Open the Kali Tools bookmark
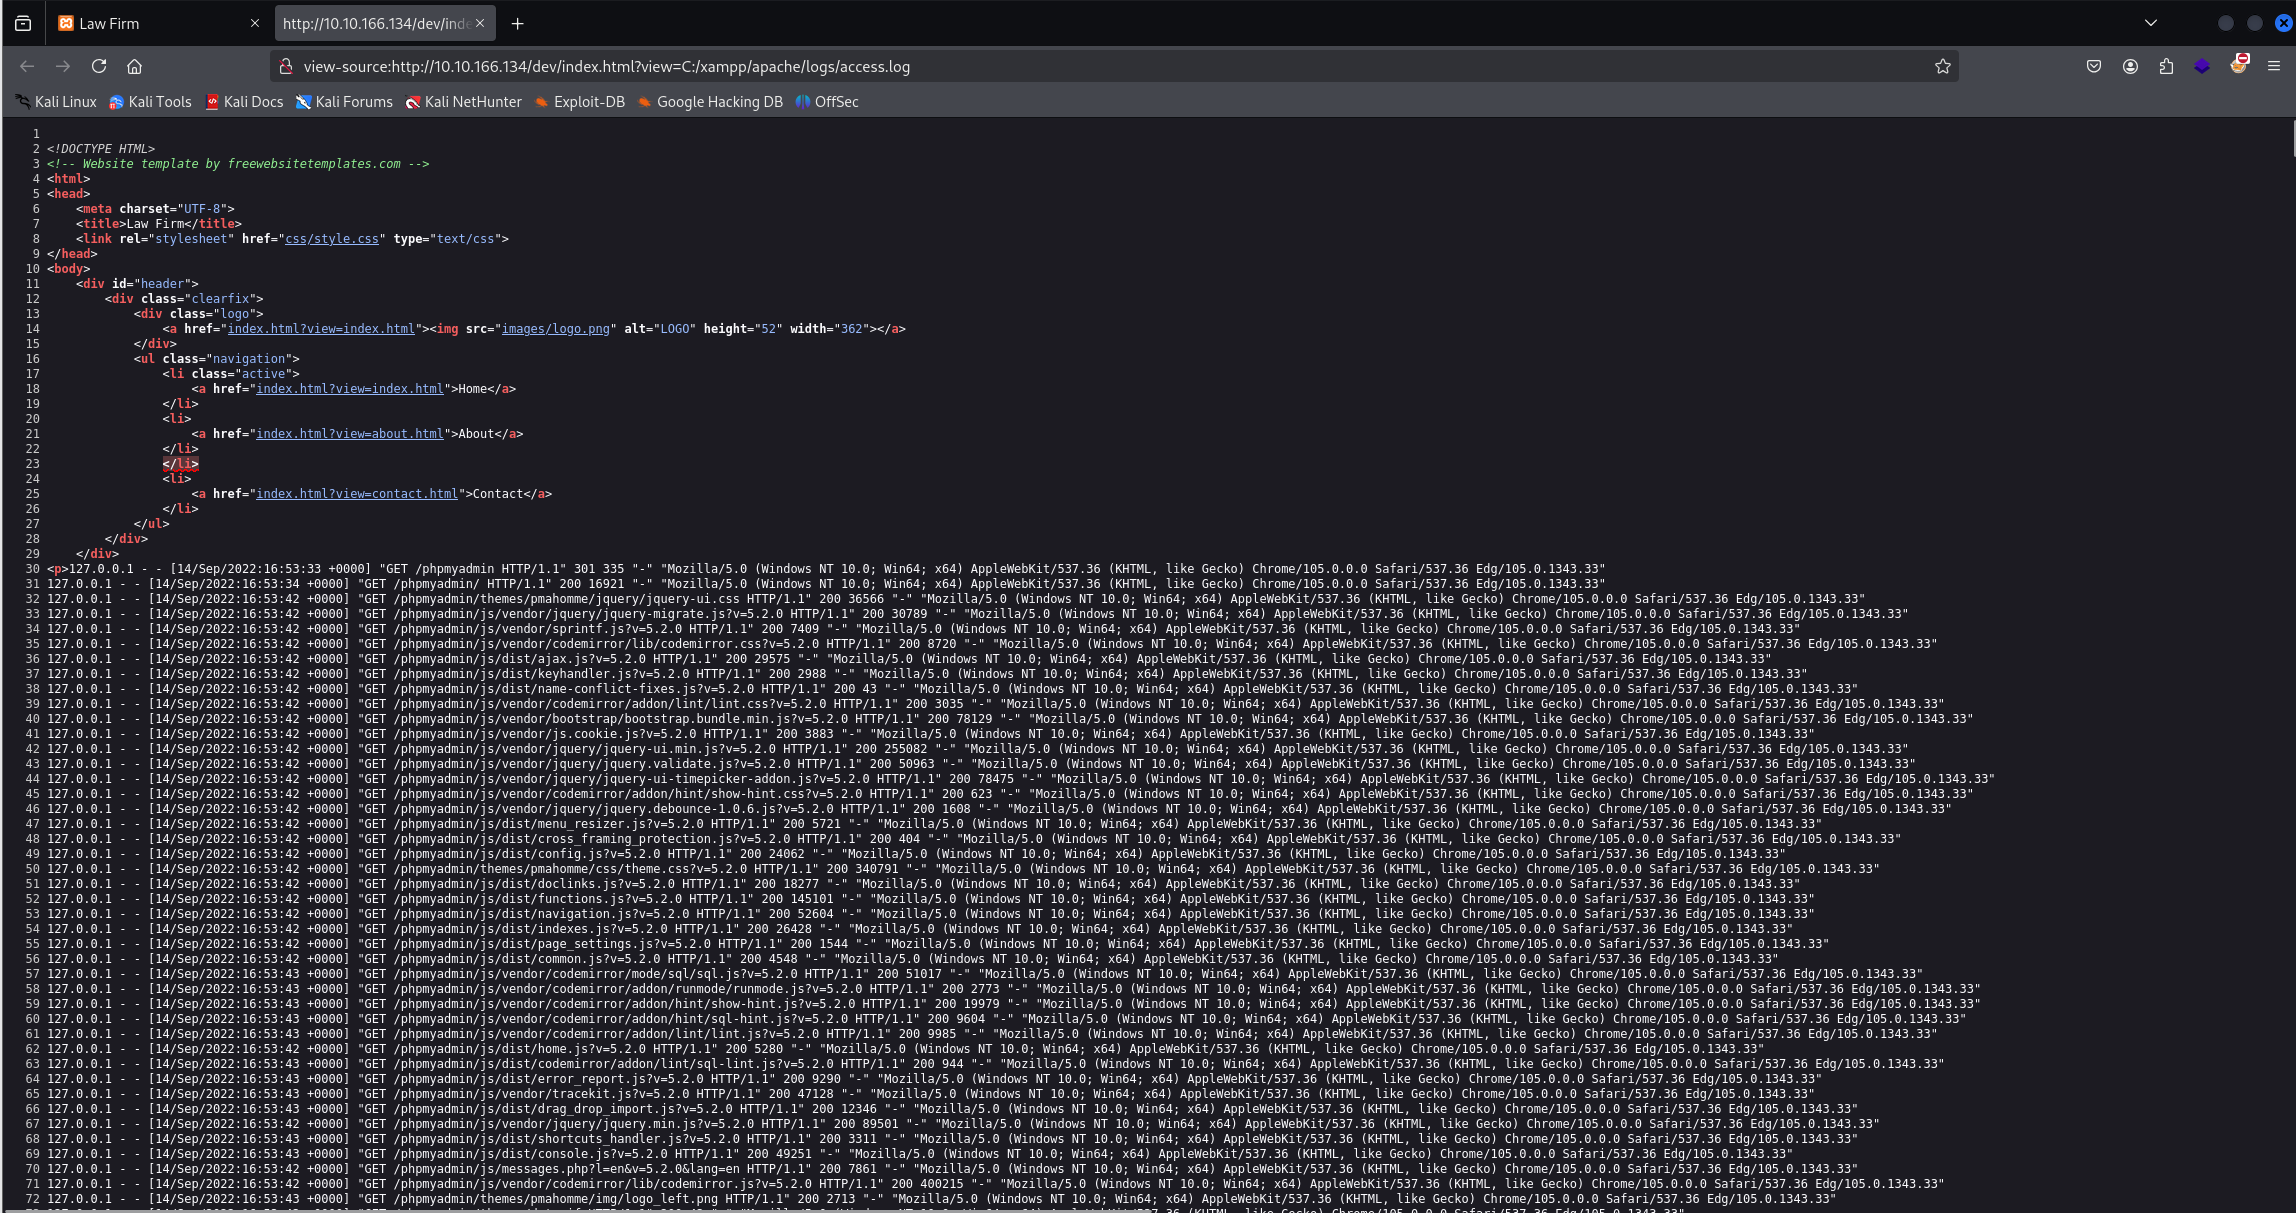Viewport: 2296px width, 1213px height. [x=150, y=102]
